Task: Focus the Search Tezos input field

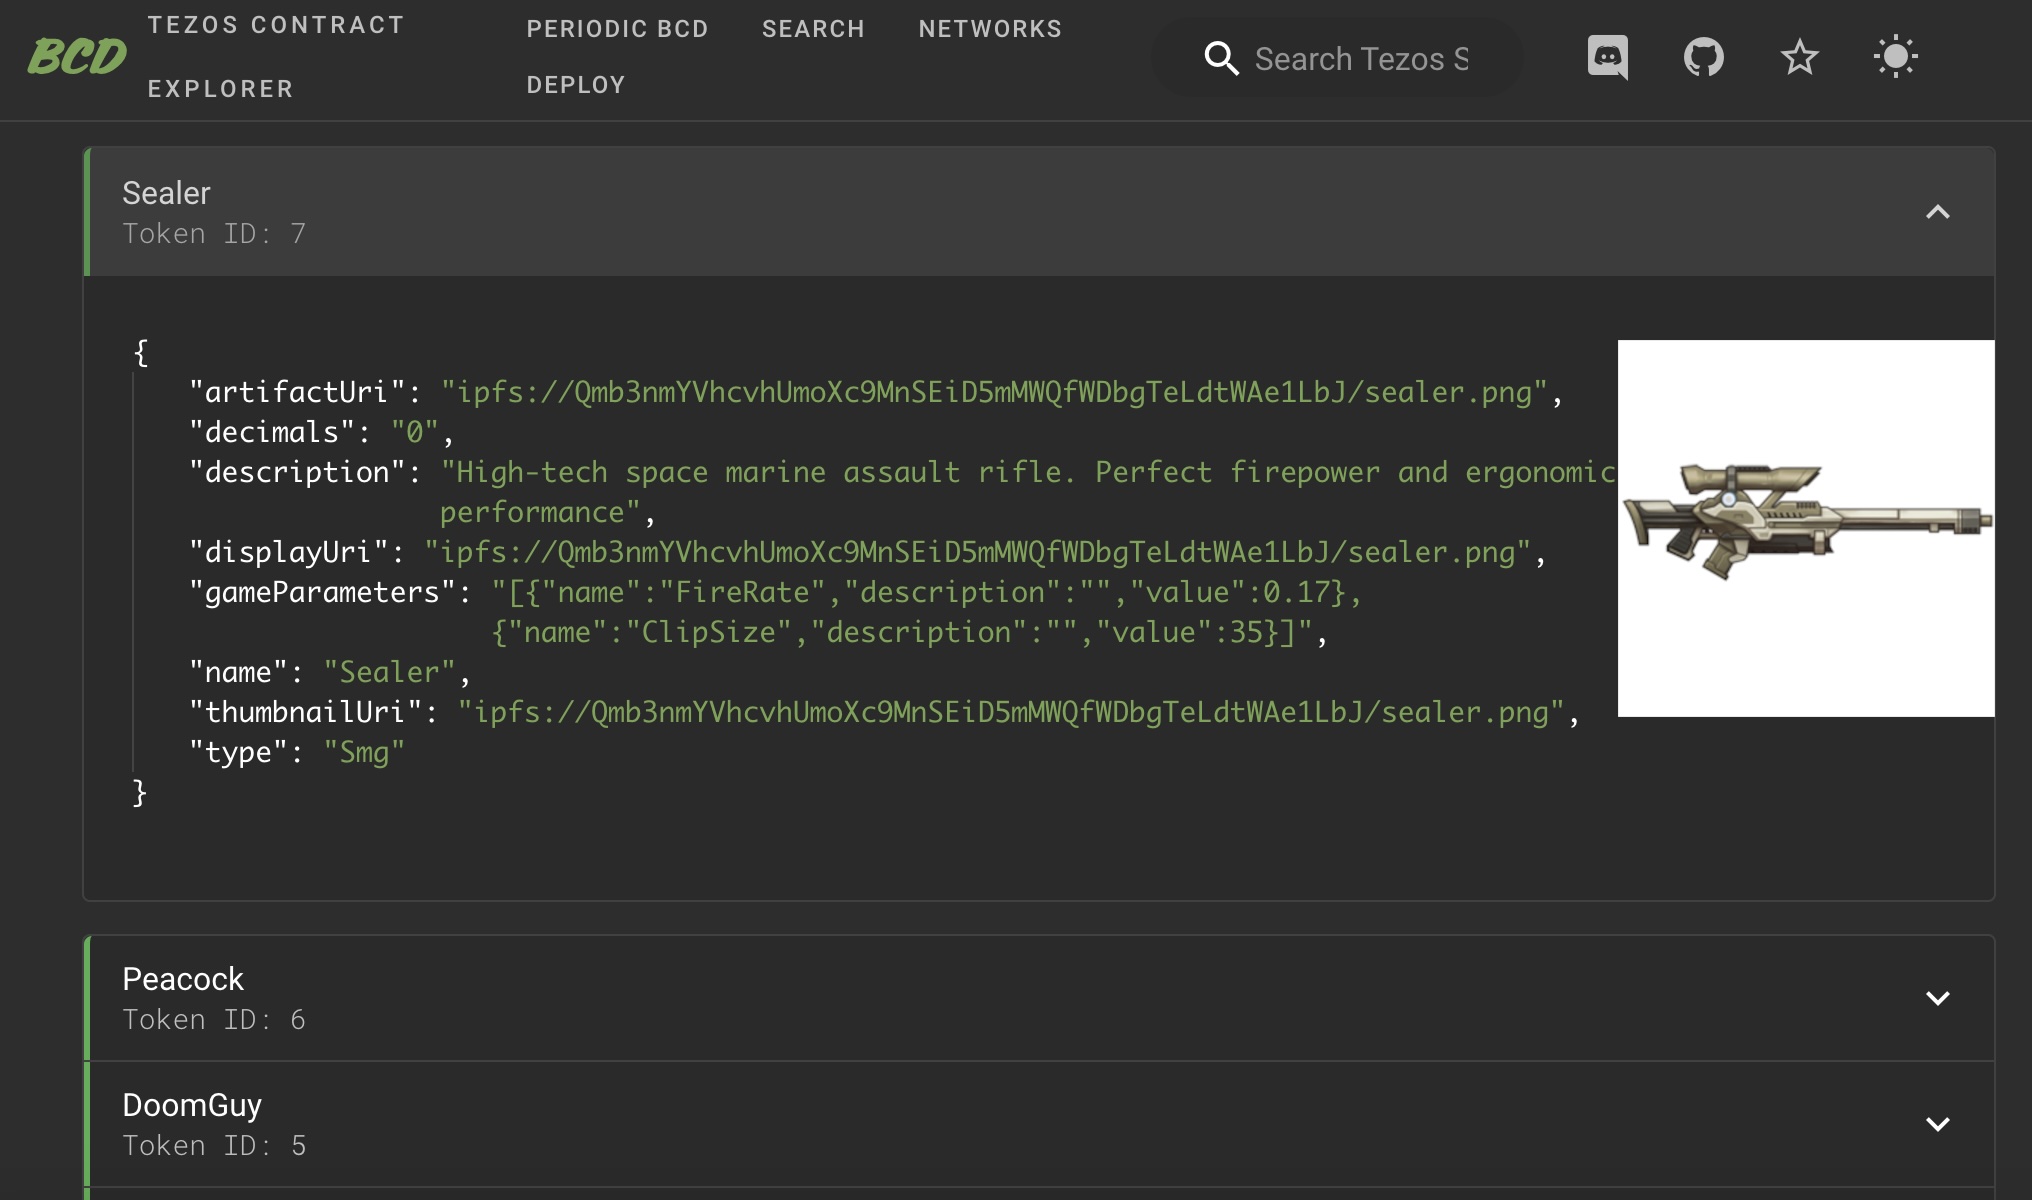Action: point(1362,59)
